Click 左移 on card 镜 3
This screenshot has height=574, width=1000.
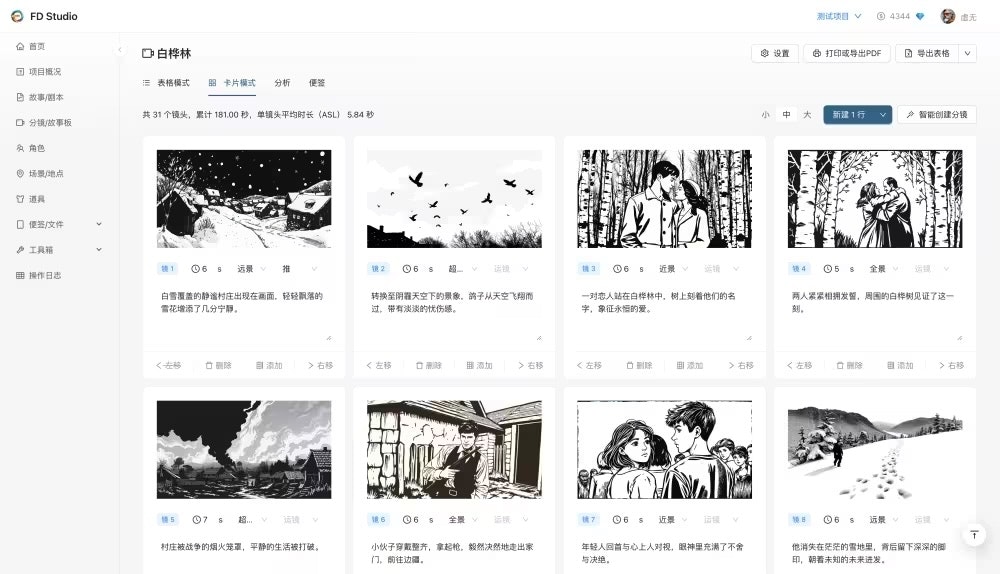589,365
